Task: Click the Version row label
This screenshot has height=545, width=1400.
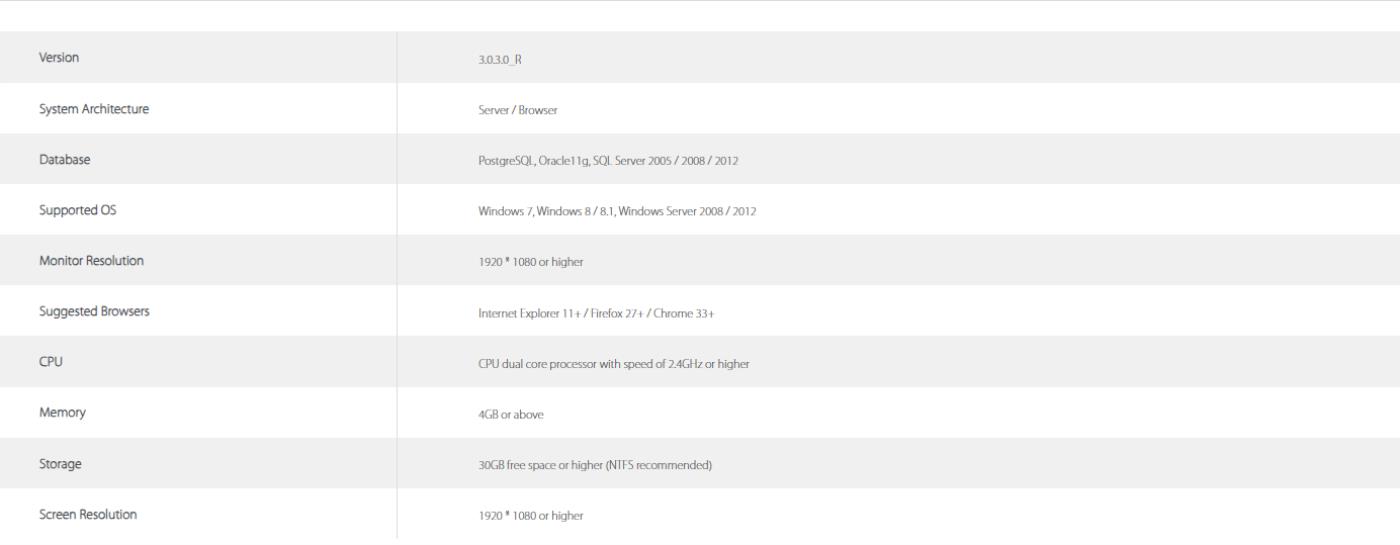Action: pos(59,58)
